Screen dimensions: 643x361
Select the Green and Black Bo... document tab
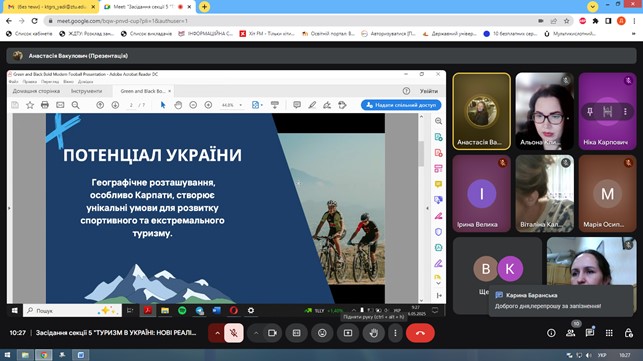coord(142,91)
